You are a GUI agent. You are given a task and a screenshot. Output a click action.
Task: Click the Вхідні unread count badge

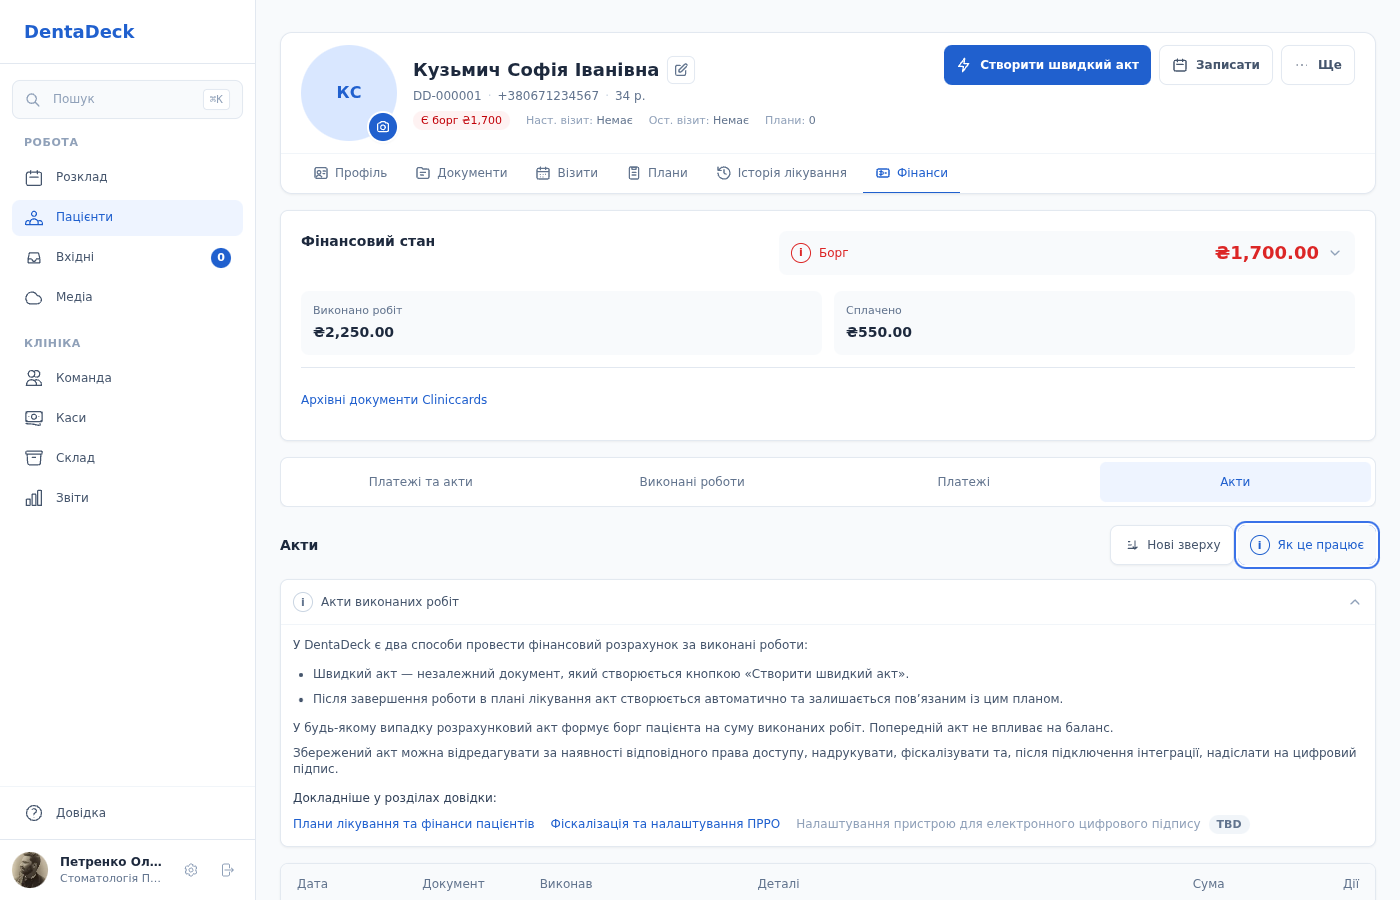tap(221, 258)
